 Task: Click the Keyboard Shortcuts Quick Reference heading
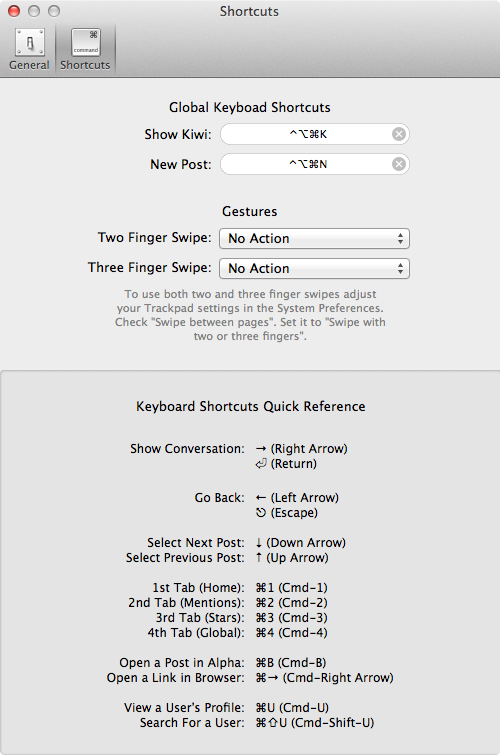click(250, 406)
